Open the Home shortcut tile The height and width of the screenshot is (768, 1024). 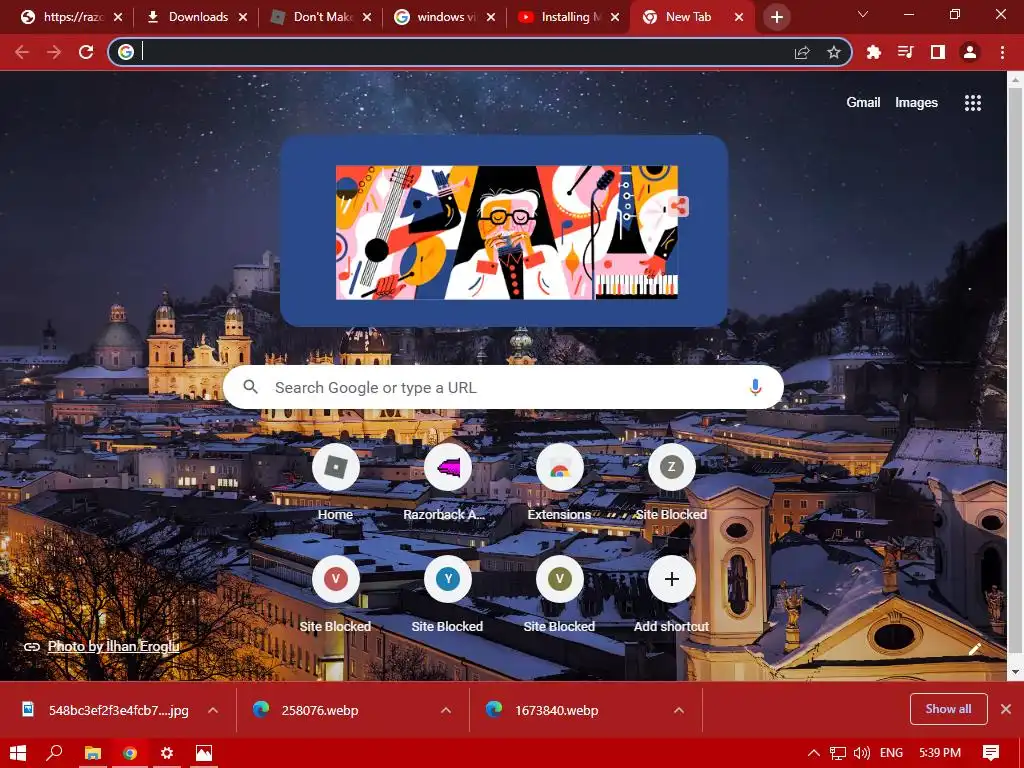click(335, 483)
